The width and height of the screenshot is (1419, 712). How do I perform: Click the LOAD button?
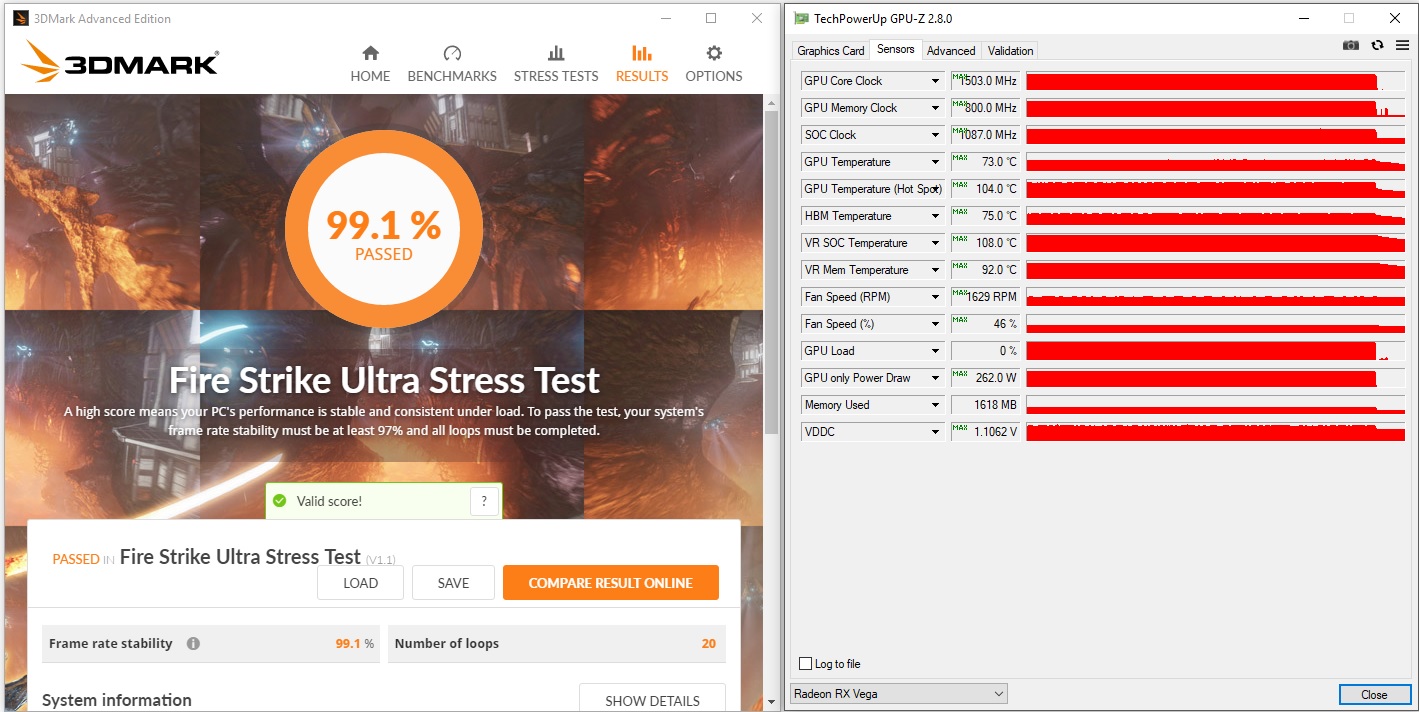click(360, 583)
